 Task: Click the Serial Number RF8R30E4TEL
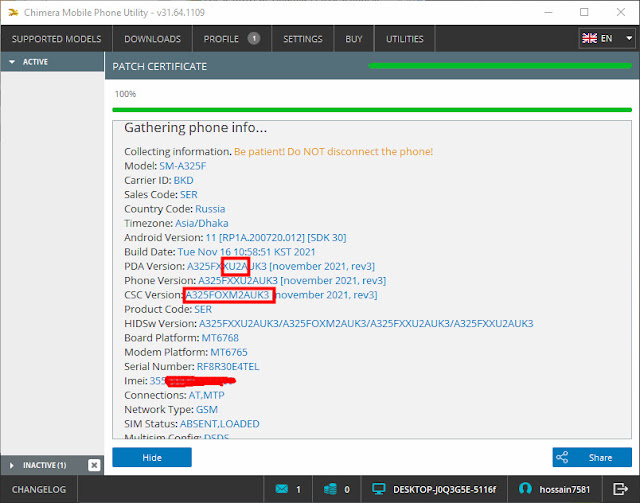(228, 366)
